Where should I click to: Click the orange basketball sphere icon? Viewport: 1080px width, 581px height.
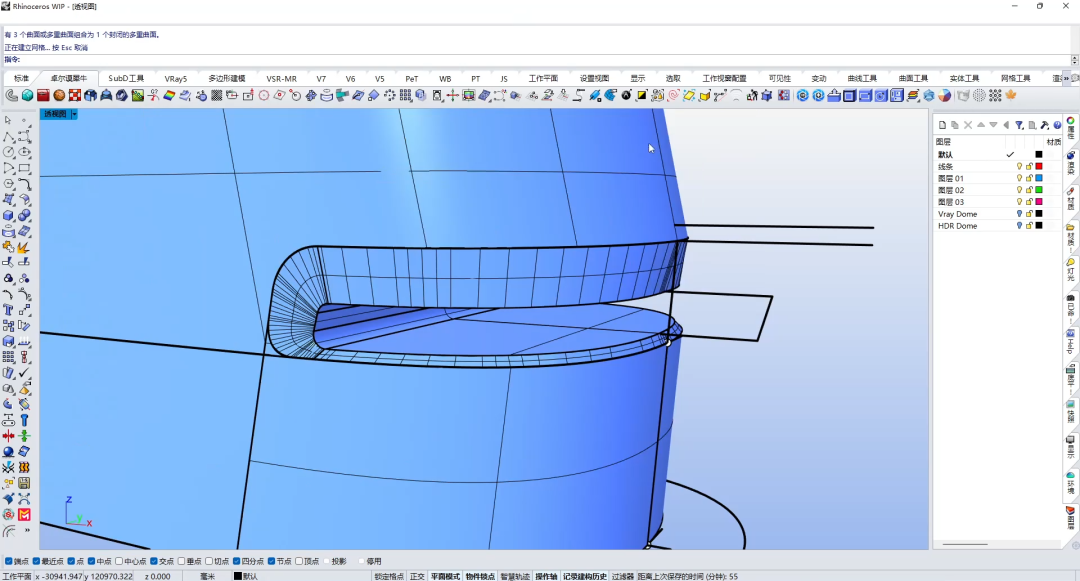[59, 96]
